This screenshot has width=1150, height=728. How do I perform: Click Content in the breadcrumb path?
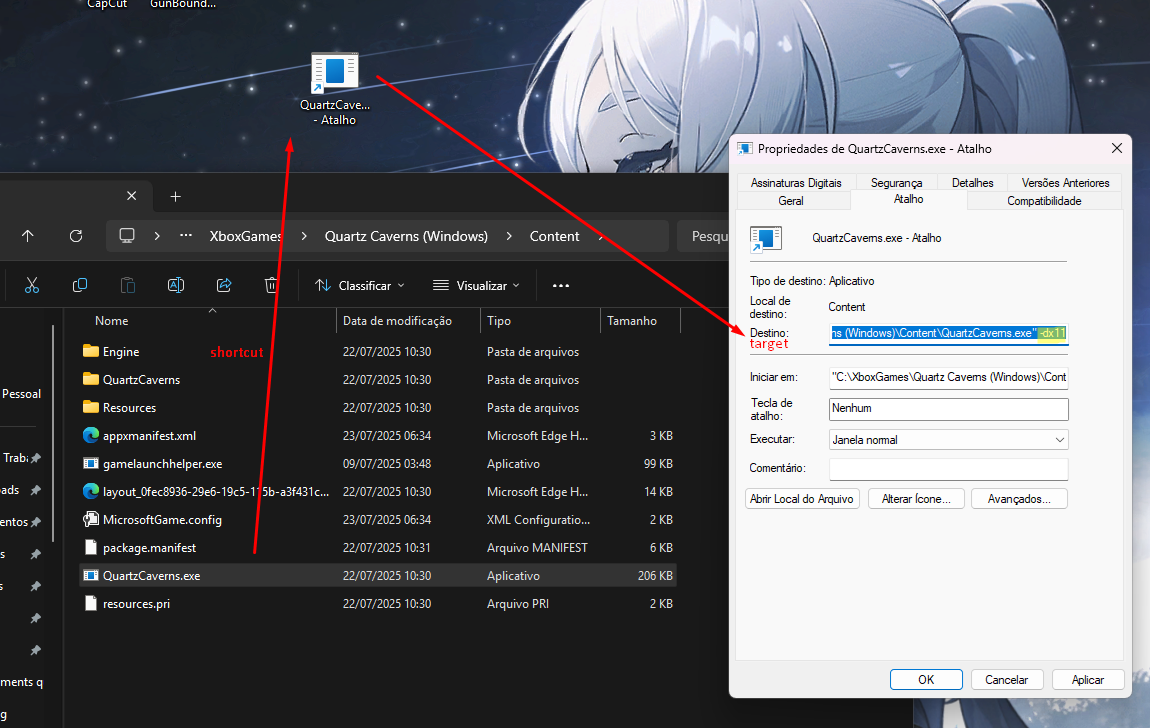pos(554,236)
